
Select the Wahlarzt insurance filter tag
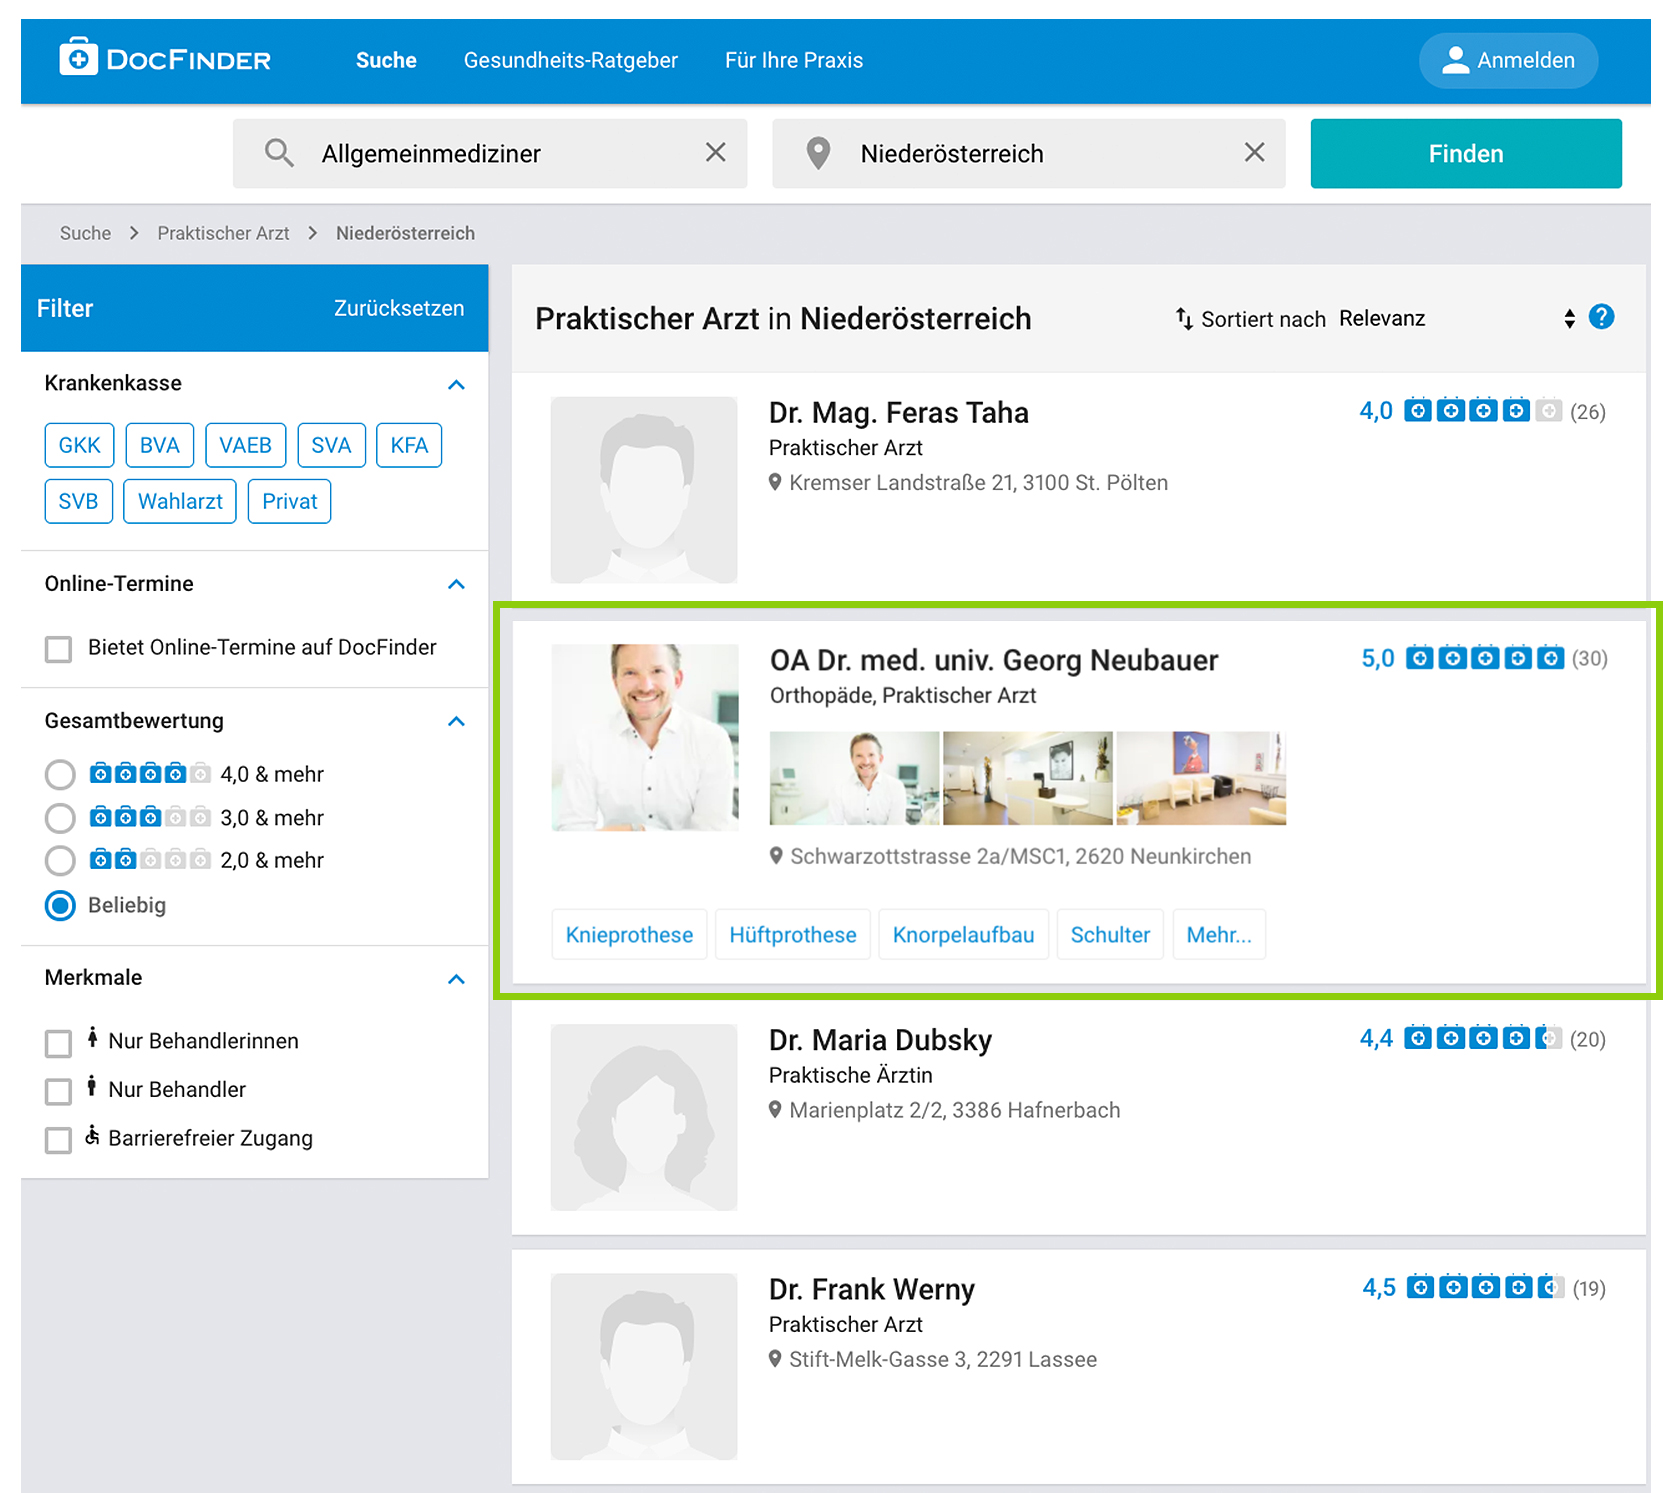(x=180, y=501)
